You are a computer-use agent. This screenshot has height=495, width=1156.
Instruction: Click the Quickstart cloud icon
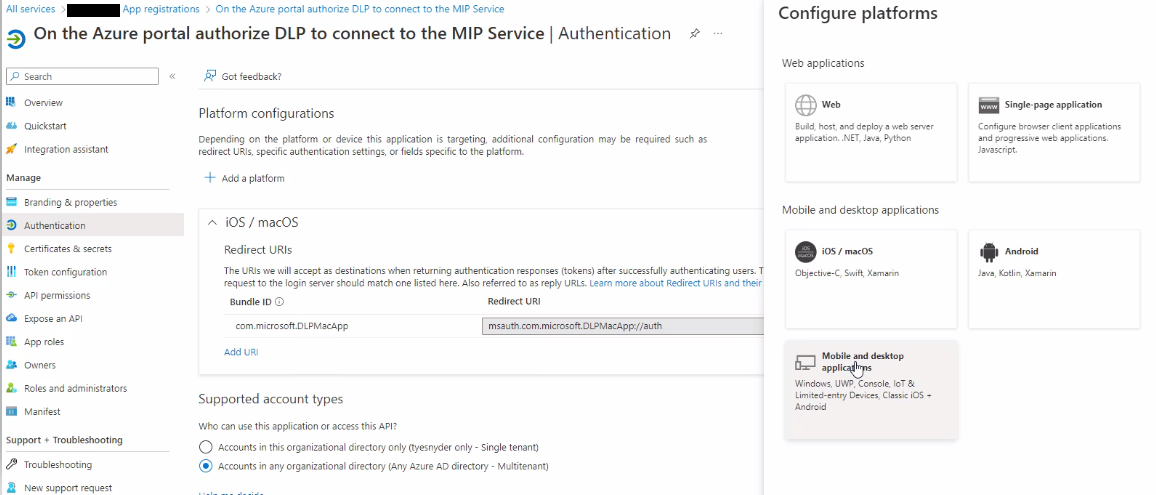(x=11, y=126)
